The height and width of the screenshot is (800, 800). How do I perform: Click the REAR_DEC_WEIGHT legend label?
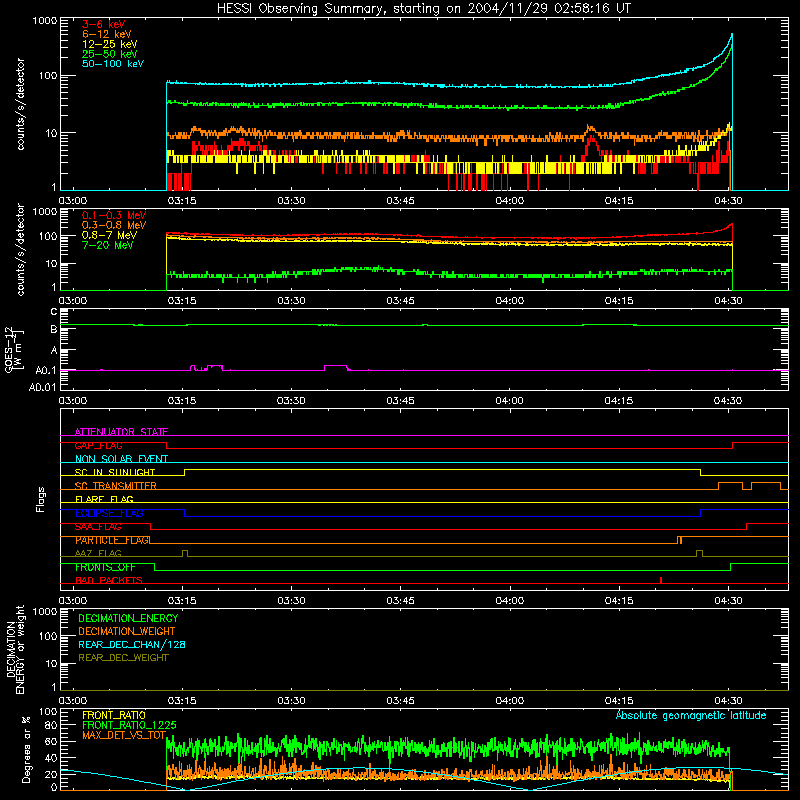point(123,658)
